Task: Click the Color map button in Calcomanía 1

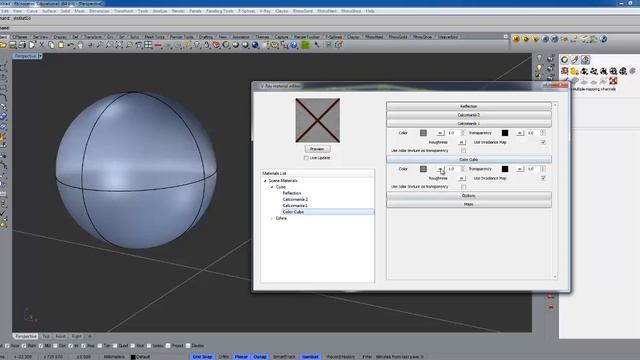Action: (x=440, y=133)
